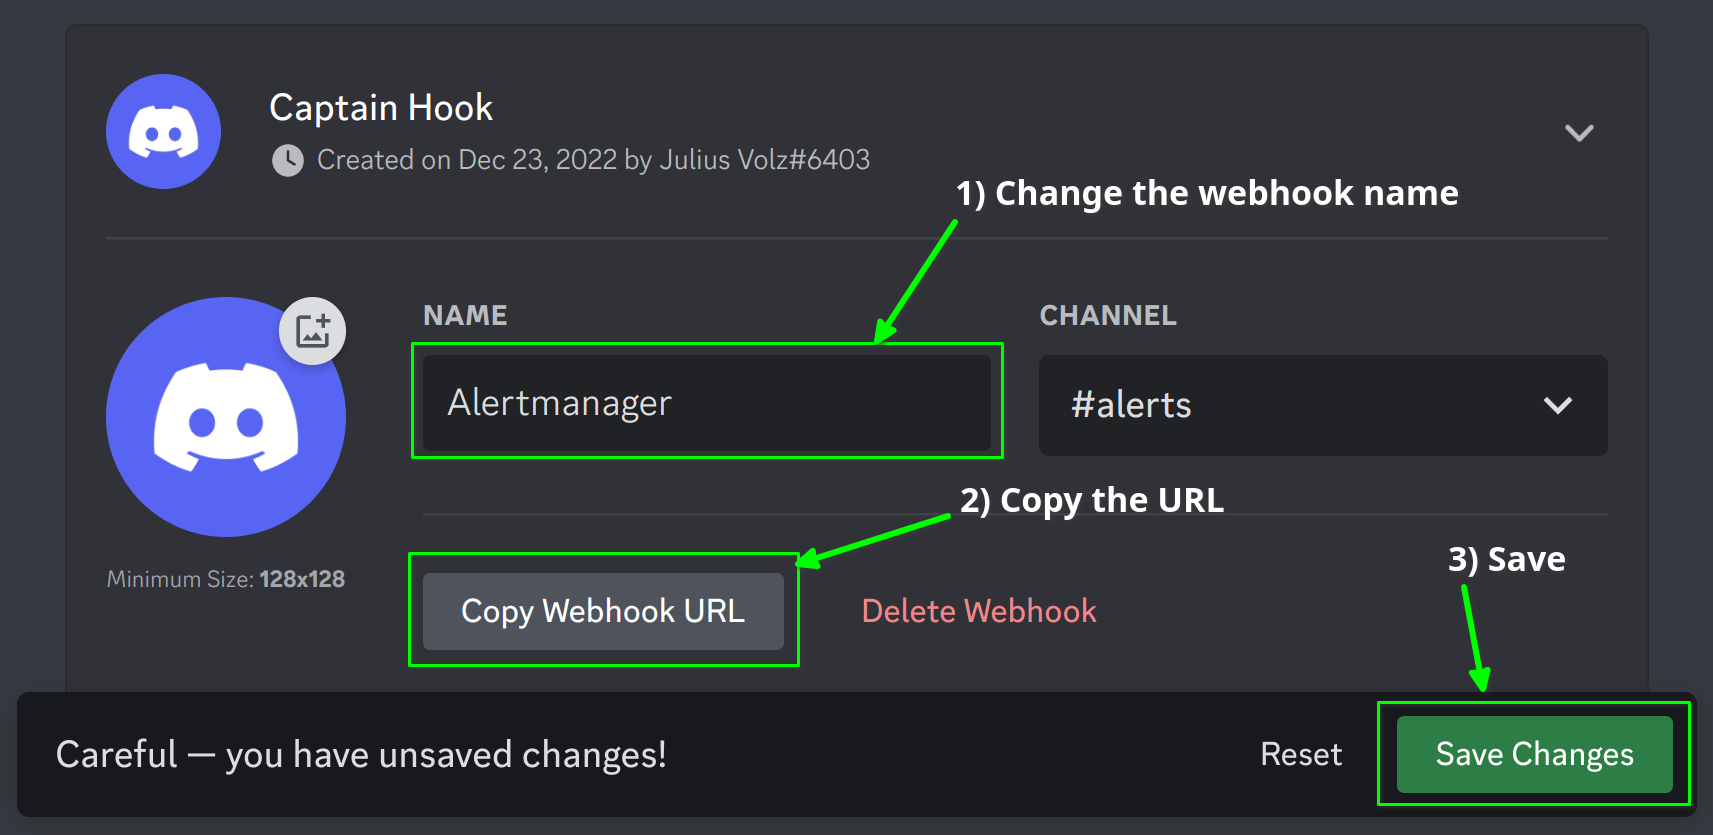Click the "Copy the URL" annotation text

(1092, 500)
